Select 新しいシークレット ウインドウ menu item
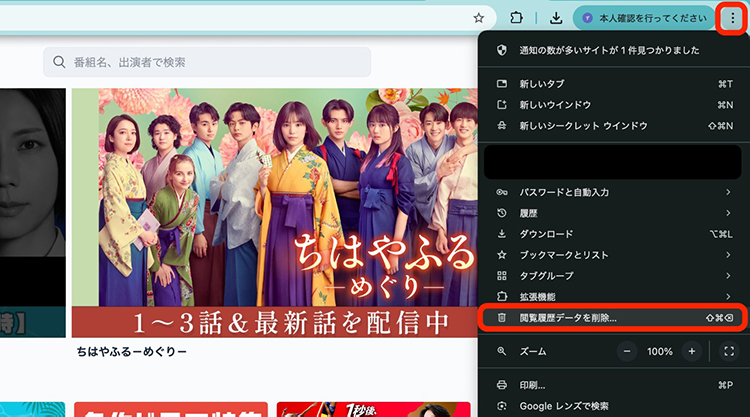The width and height of the screenshot is (750, 417). point(613,126)
